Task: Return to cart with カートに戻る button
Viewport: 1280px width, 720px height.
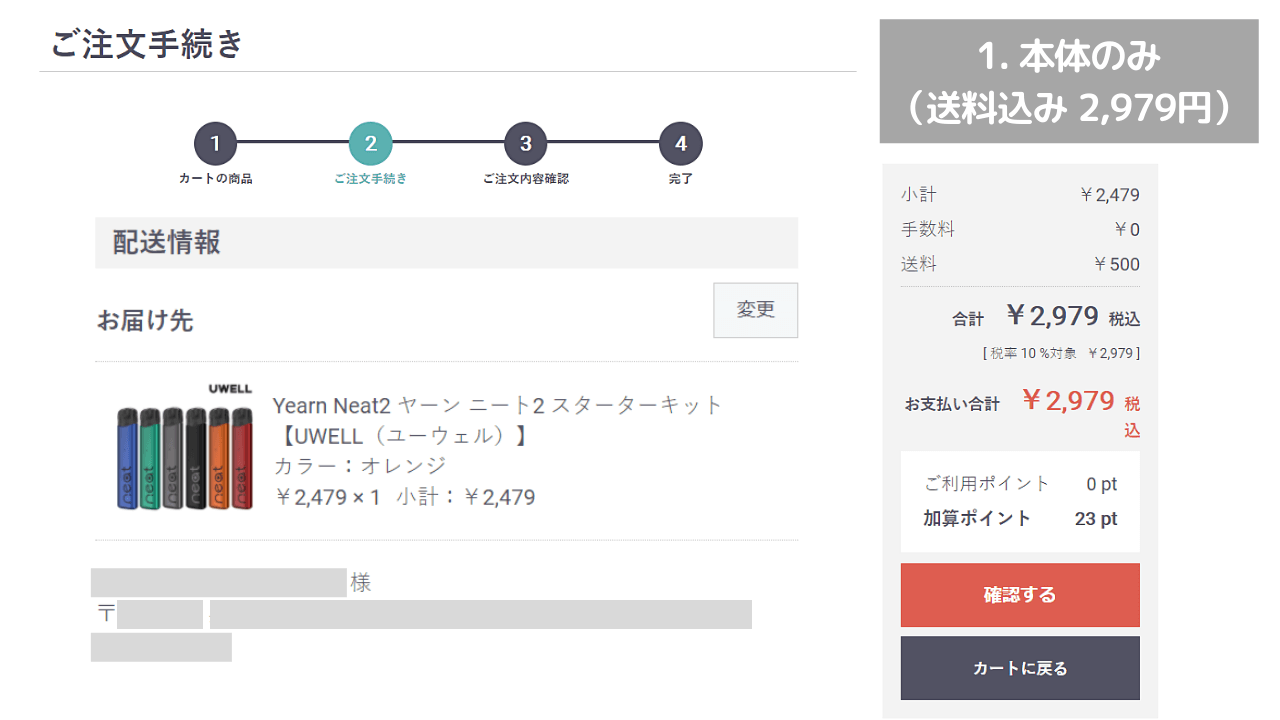Action: 1020,668
